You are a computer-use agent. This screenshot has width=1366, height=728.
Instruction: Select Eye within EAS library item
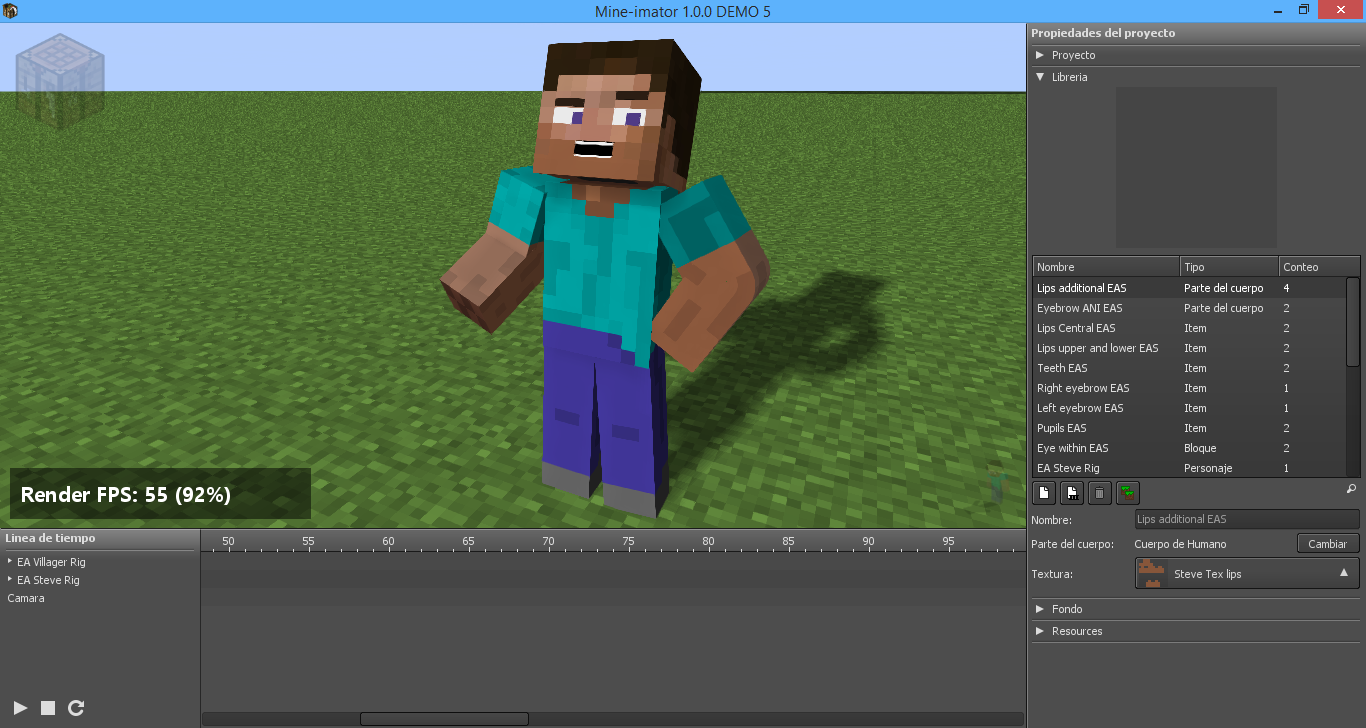(1189, 448)
